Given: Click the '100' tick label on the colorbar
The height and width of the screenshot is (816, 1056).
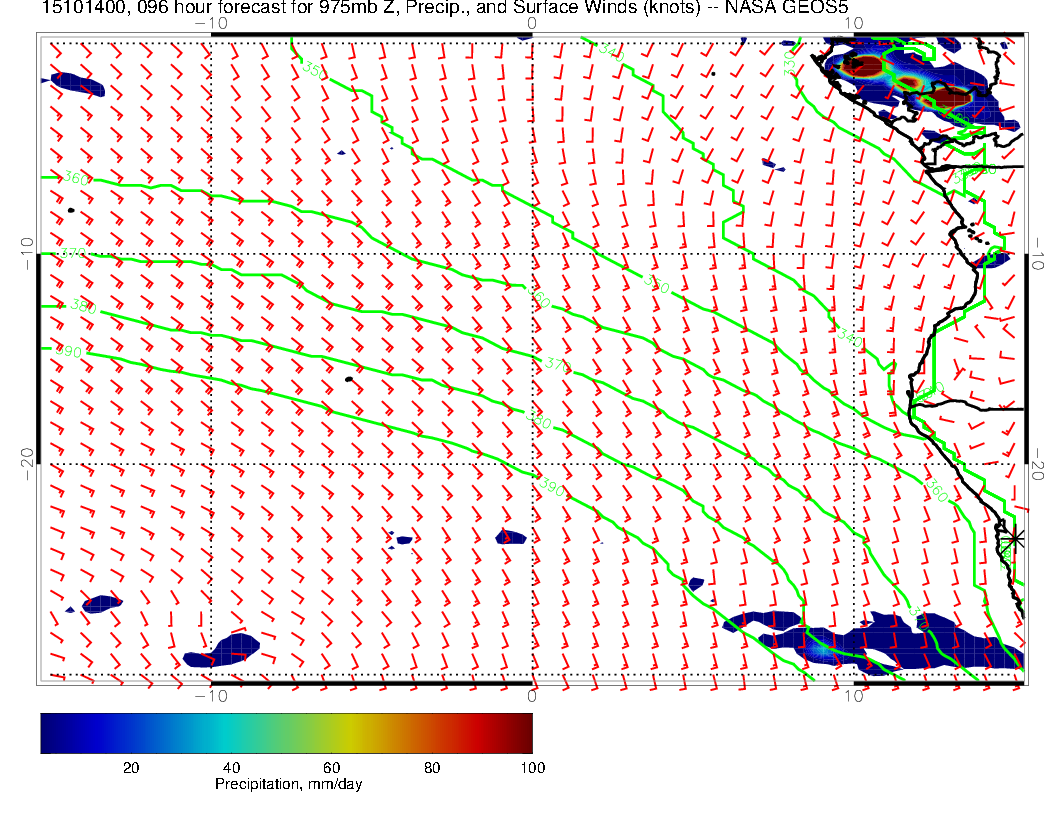Looking at the screenshot, I should click(x=531, y=767).
